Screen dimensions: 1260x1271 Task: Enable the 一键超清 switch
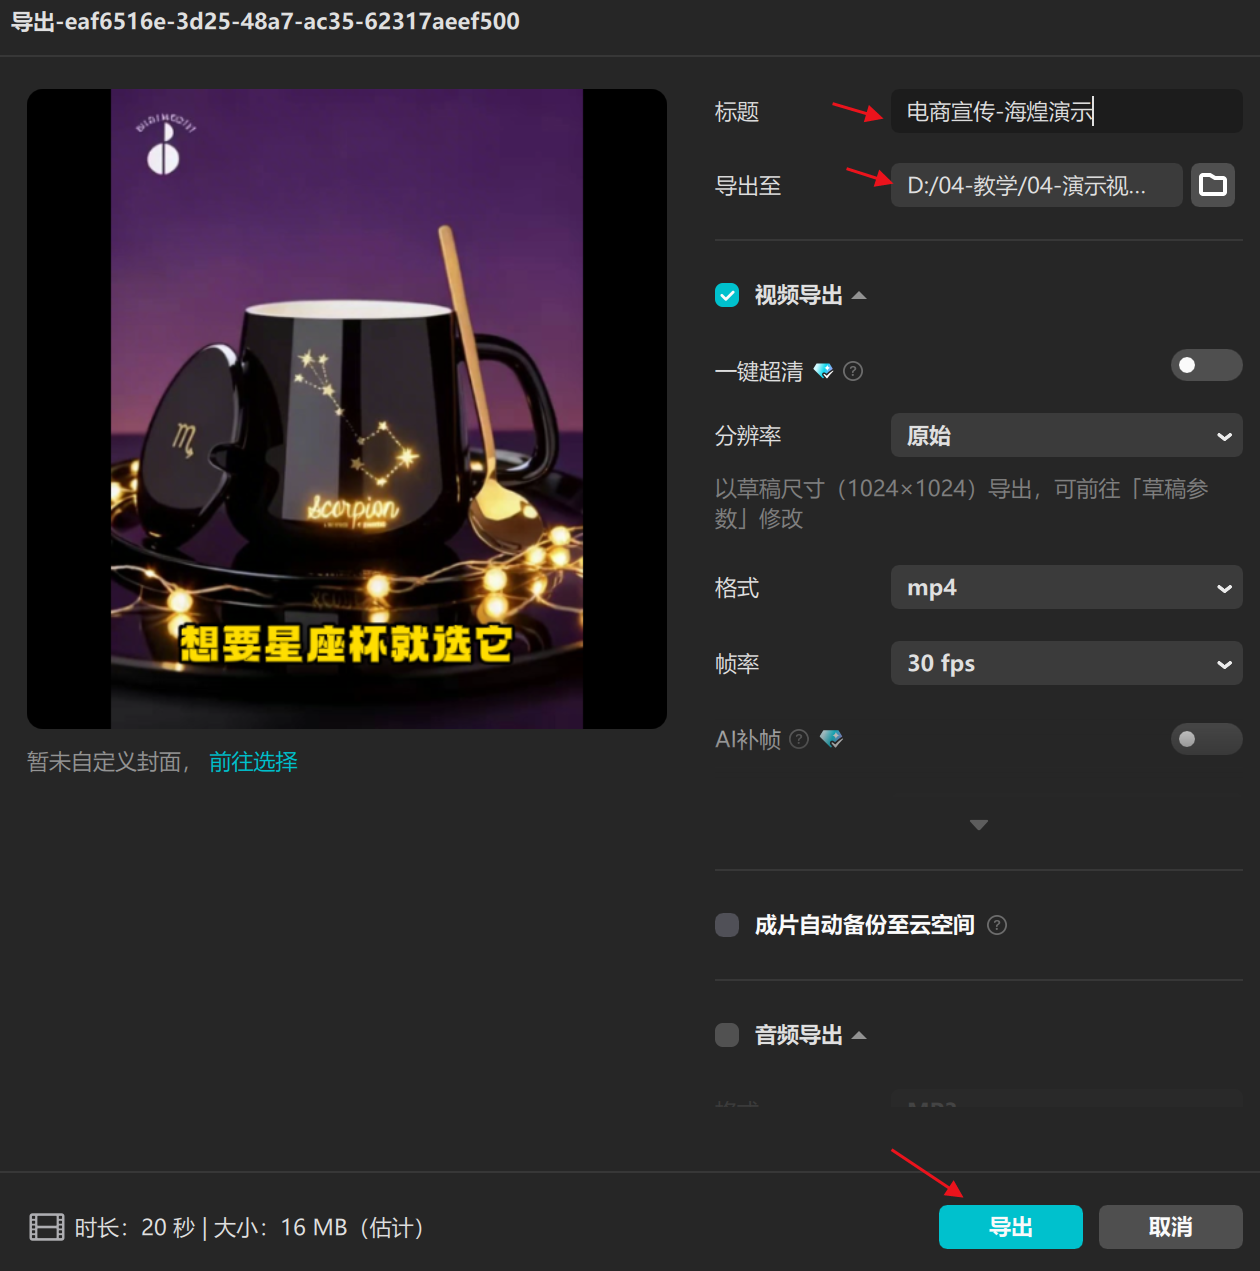(x=1206, y=365)
